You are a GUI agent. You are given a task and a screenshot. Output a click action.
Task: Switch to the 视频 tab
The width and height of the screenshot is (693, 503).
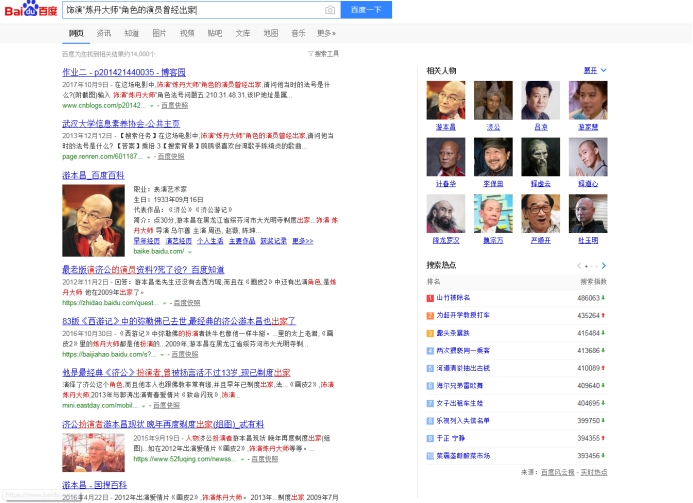[187, 33]
